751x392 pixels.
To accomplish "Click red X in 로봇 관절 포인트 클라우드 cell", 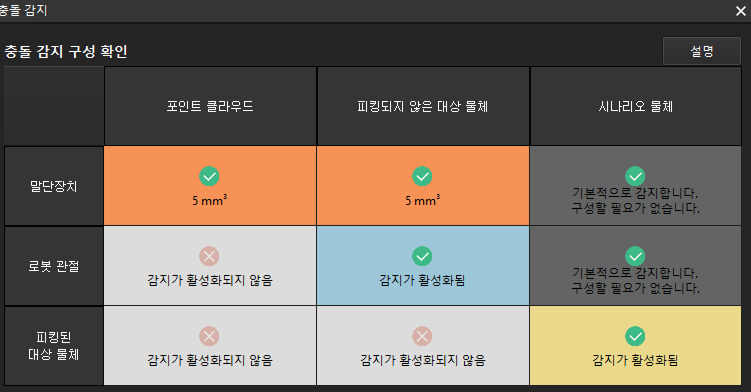I will [x=209, y=256].
